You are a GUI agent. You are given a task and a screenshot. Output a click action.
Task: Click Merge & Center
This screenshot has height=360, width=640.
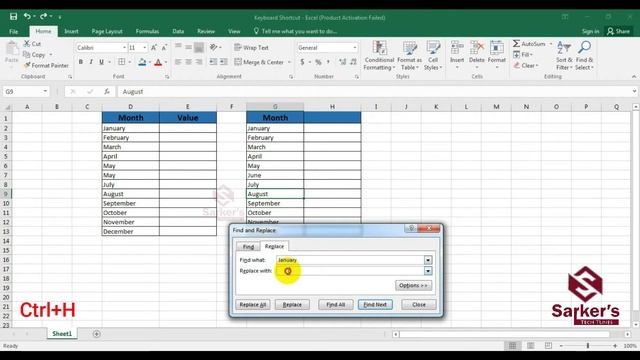259,62
